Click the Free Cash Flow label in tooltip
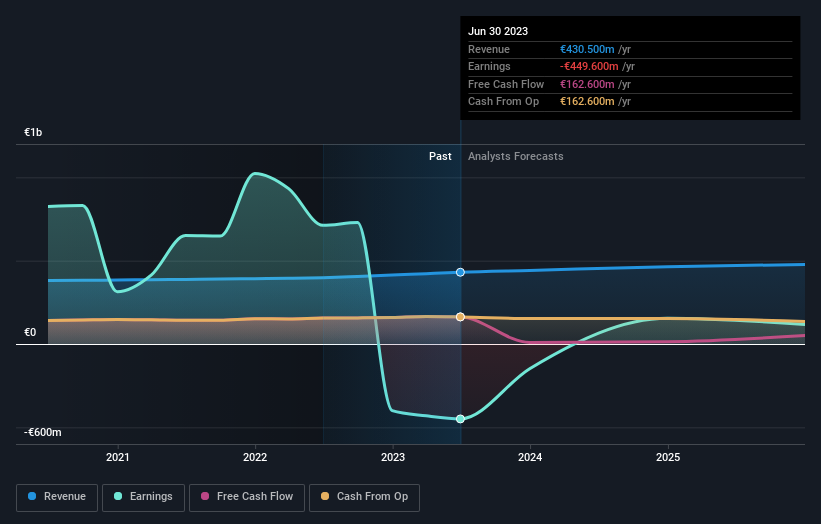Viewport: 821px width, 524px height. click(x=506, y=84)
